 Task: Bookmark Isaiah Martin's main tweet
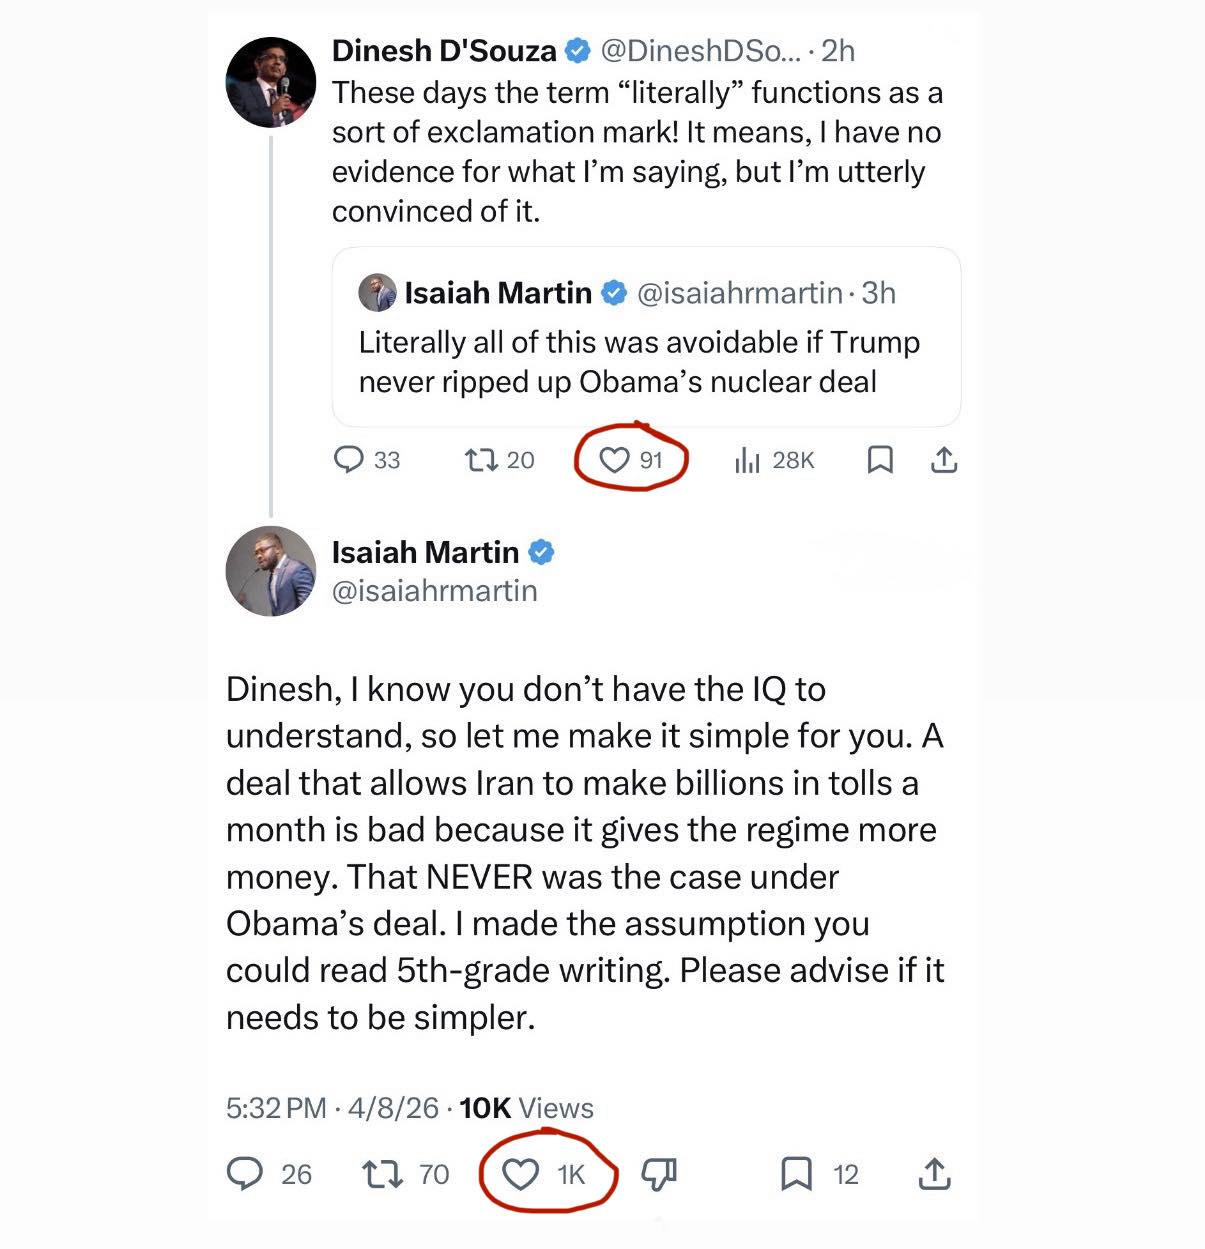(x=796, y=1173)
